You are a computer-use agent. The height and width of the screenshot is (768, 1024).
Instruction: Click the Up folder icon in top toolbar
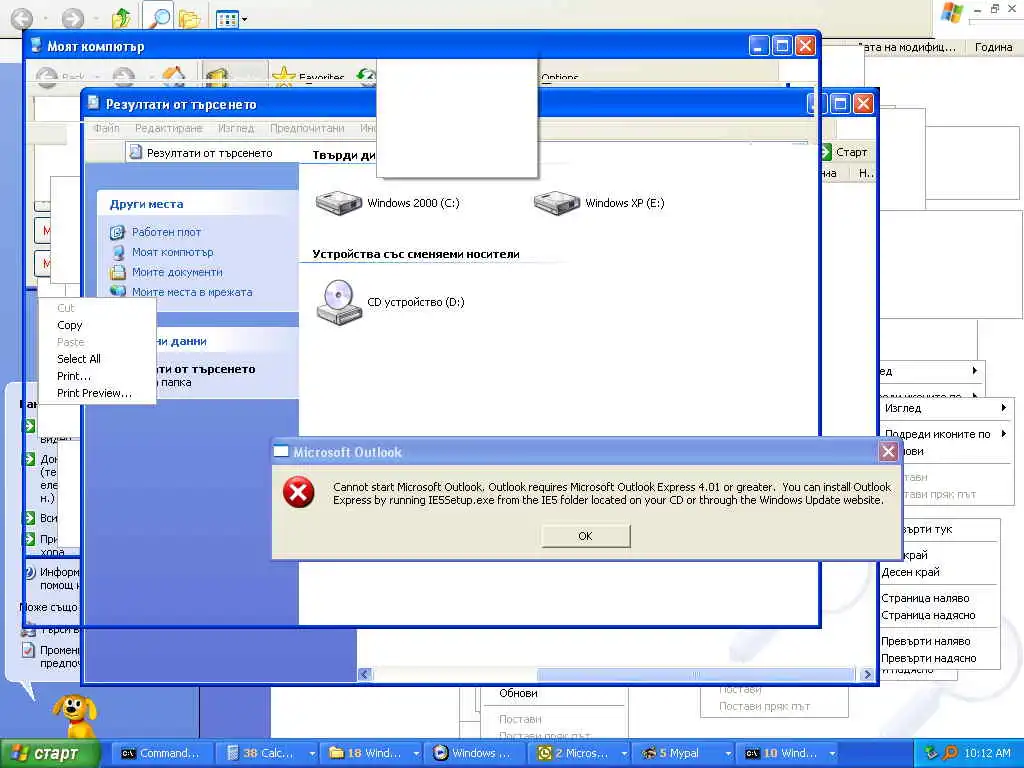(121, 18)
